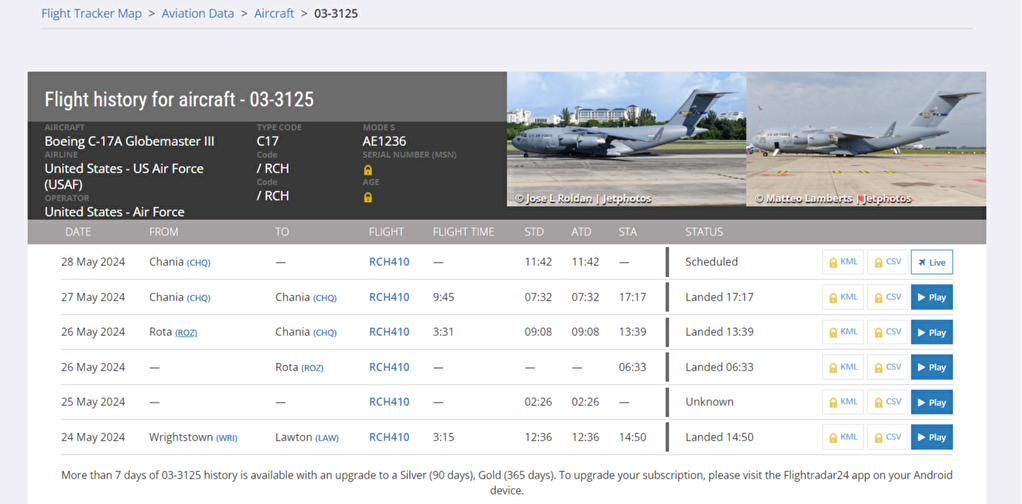Open RCH410 flight link on 28 May
Image resolution: width=1022 pixels, height=504 pixels.
(x=389, y=262)
